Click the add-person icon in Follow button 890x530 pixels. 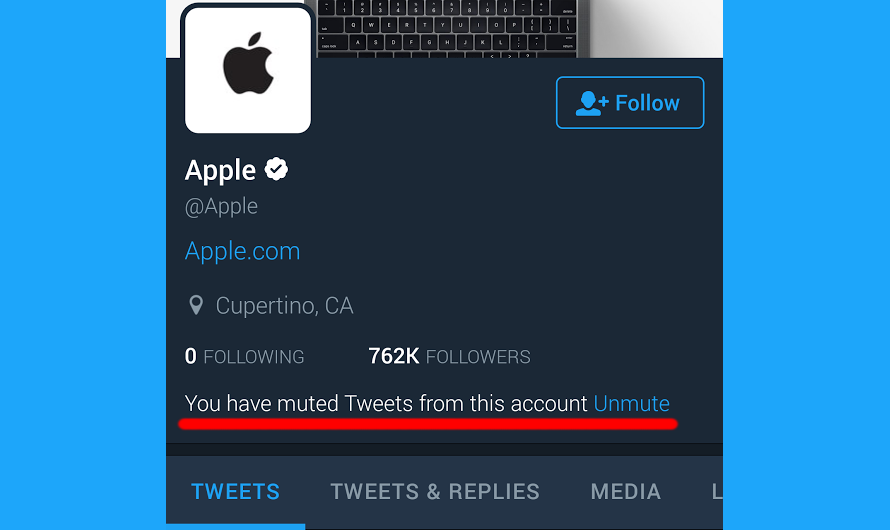click(x=592, y=103)
